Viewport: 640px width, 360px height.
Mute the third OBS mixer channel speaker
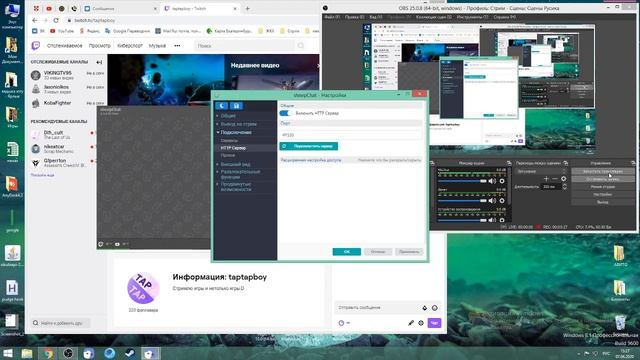[492, 220]
